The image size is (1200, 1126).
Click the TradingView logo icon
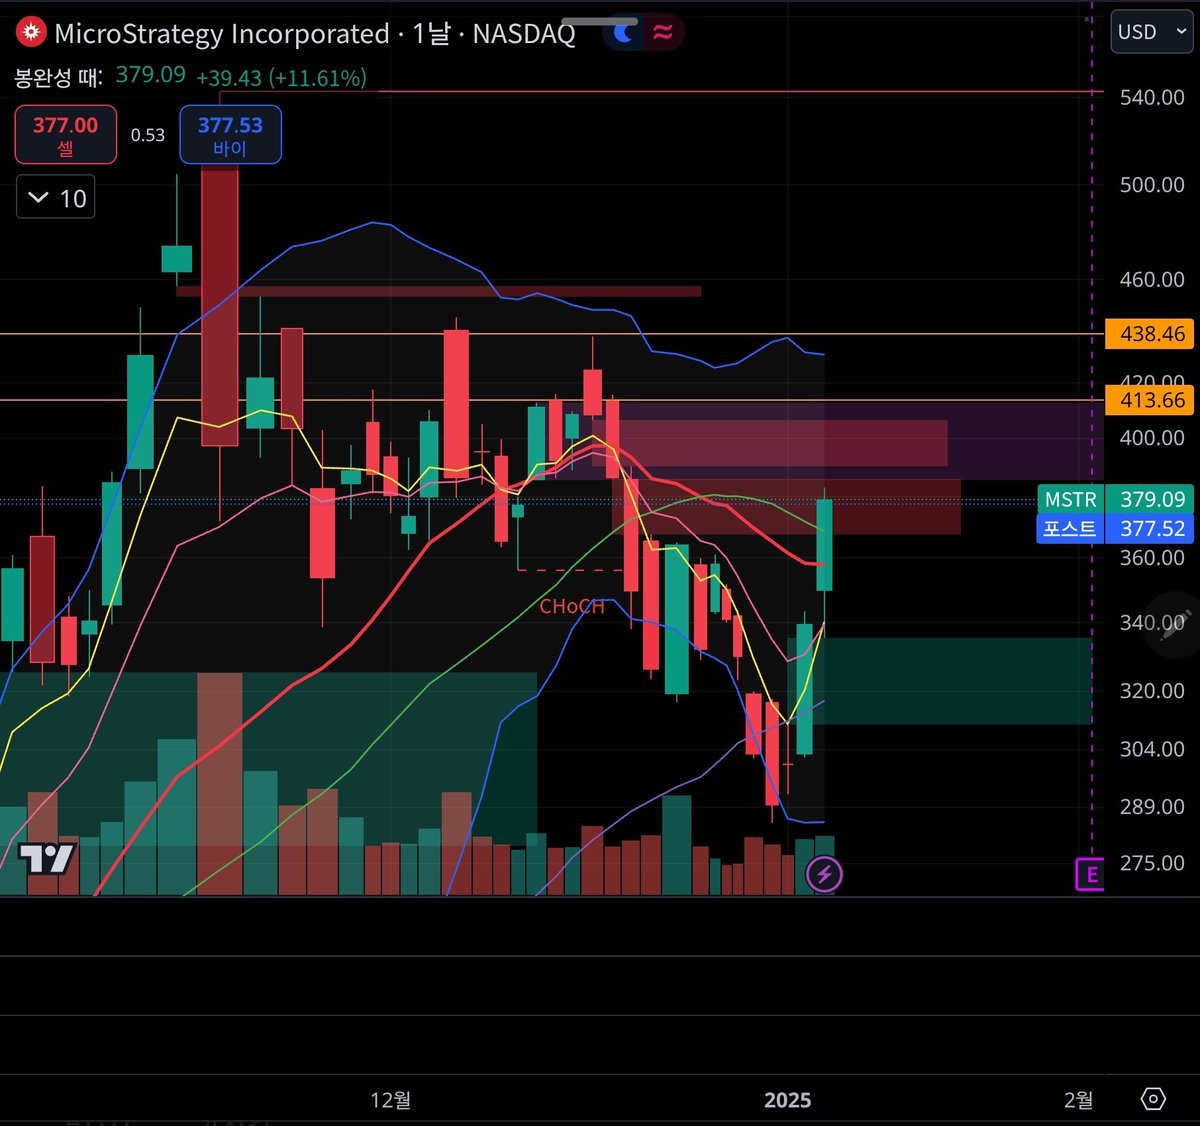(x=47, y=858)
